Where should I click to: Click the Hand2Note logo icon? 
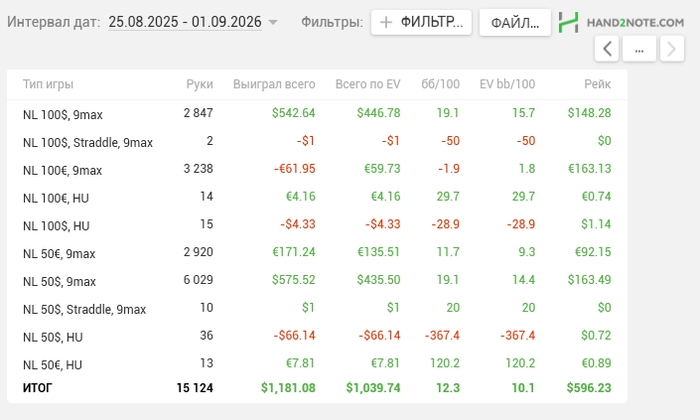(x=569, y=22)
